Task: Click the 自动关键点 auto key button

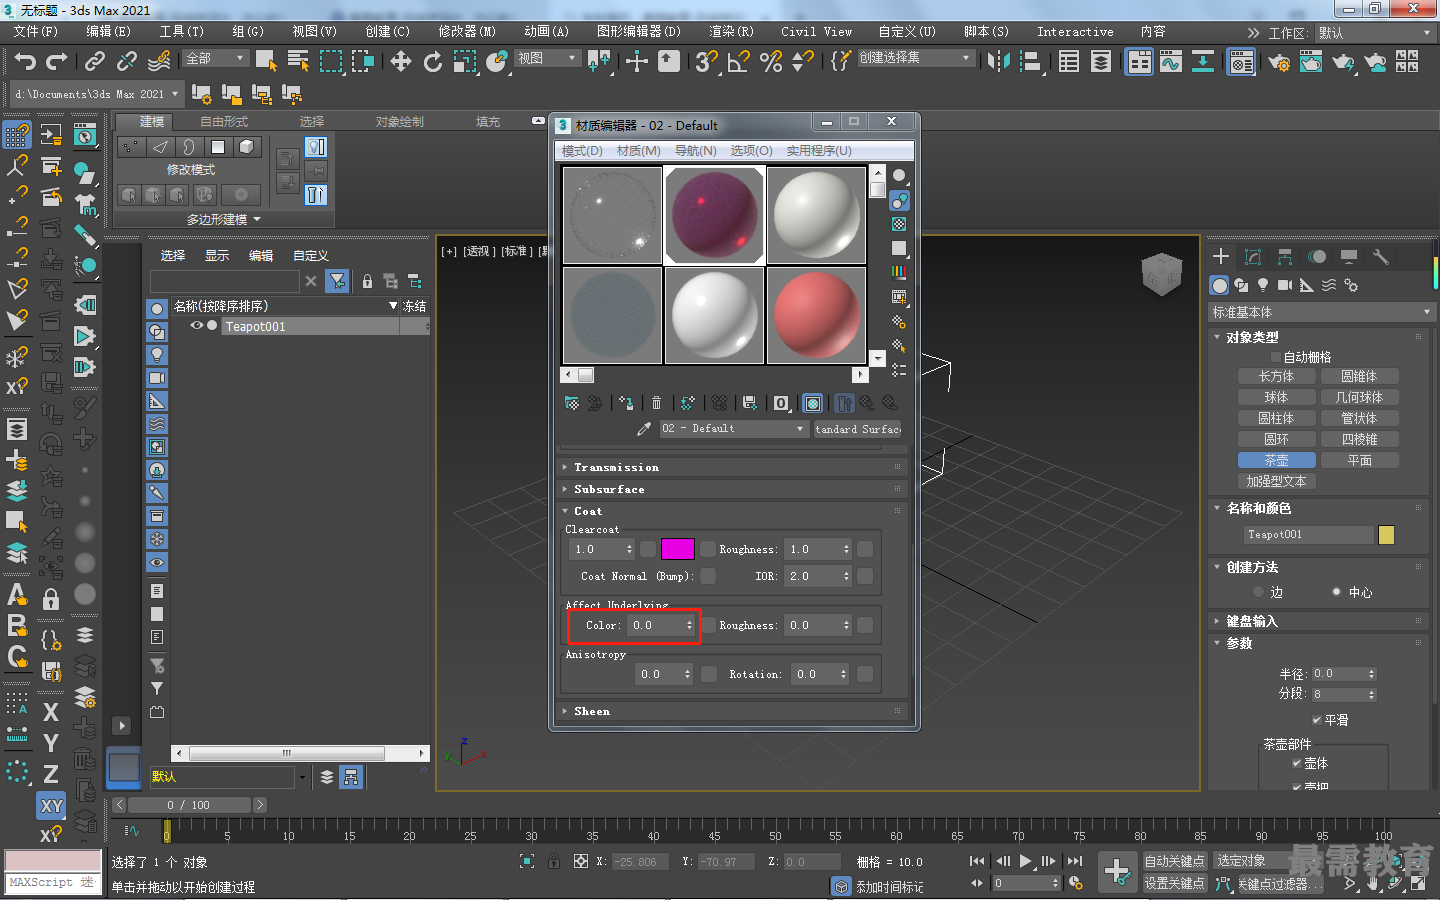Action: [1174, 861]
